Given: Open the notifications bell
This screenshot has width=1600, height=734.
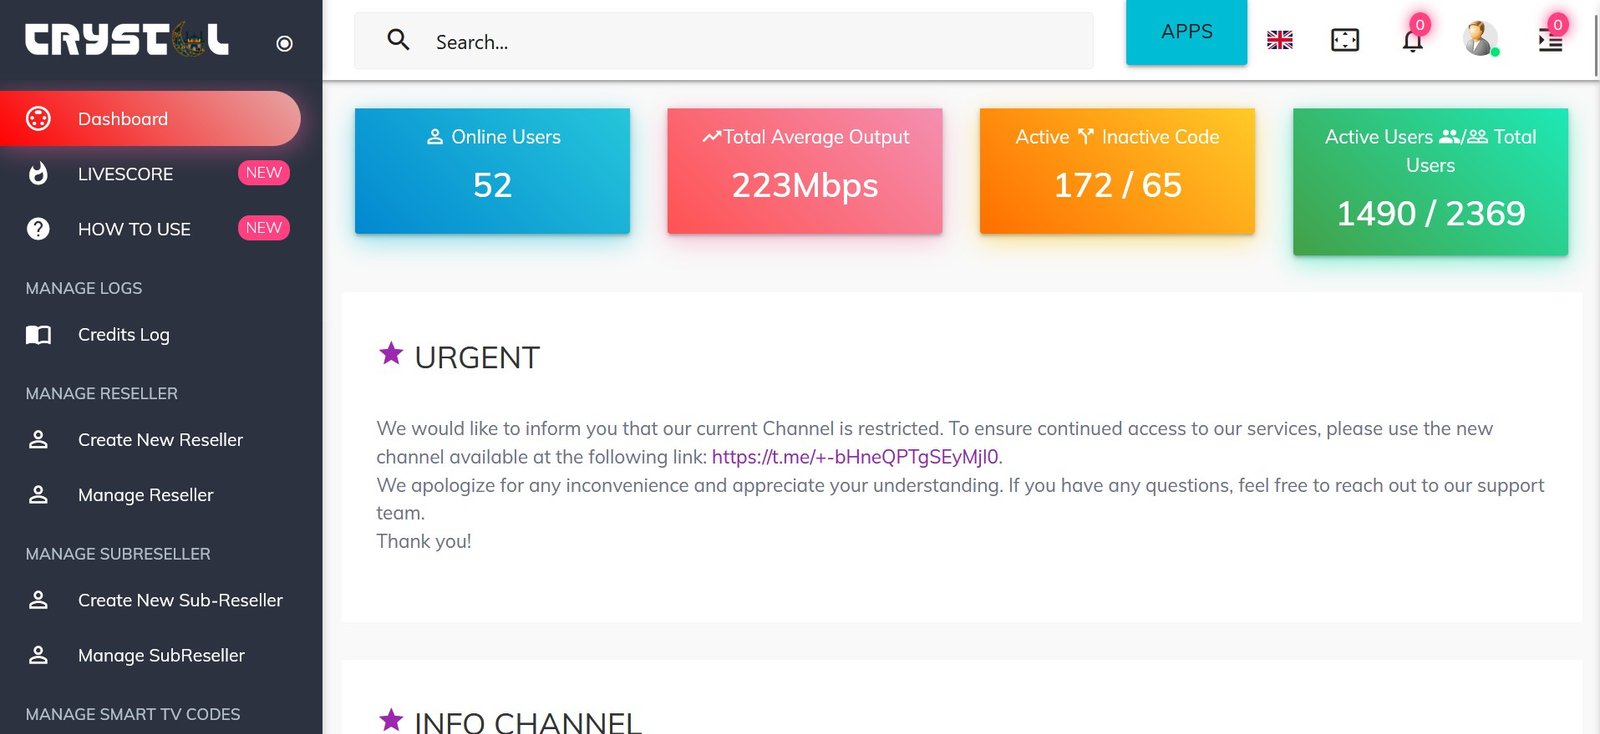Looking at the screenshot, I should tap(1412, 41).
